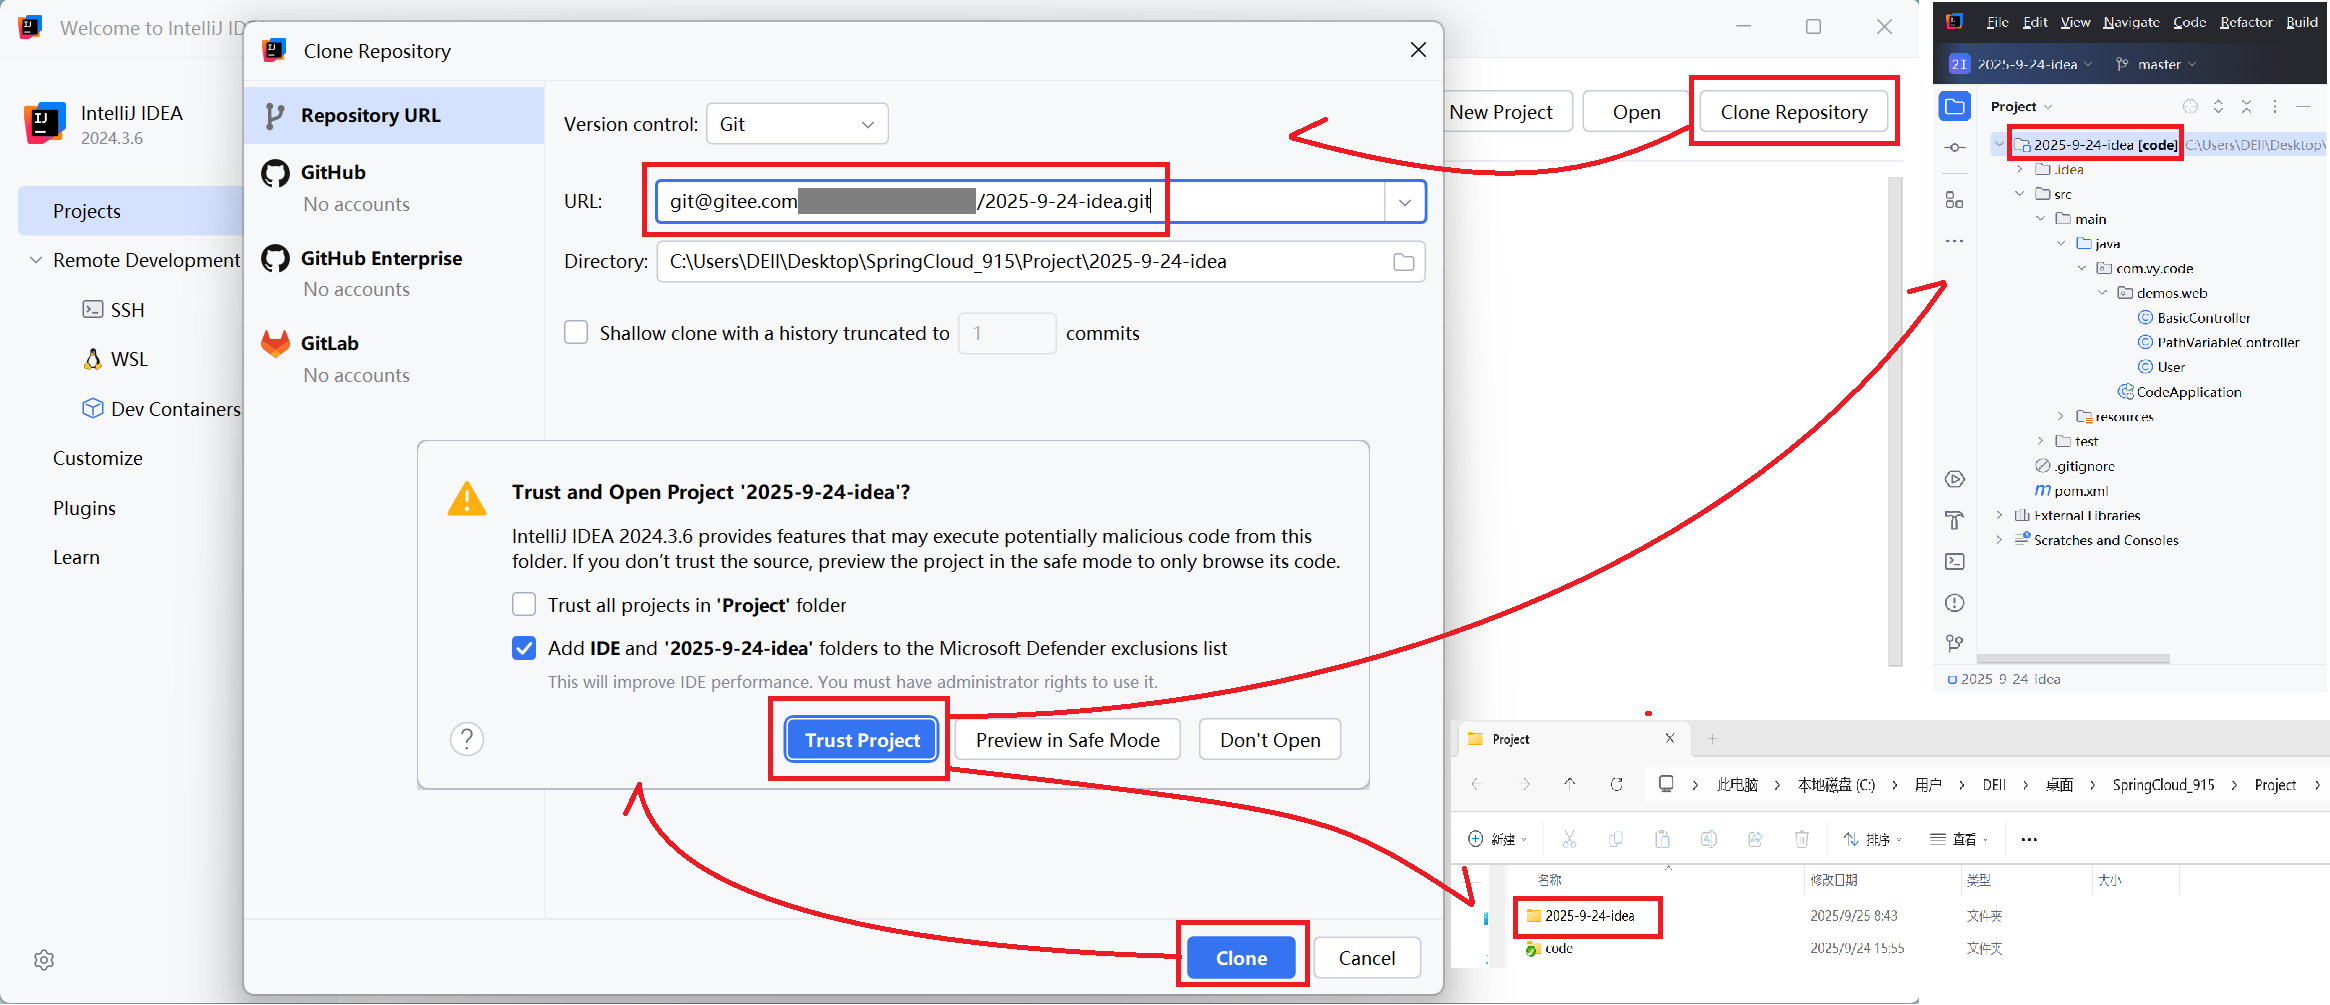Open the Structure tool window icon
The width and height of the screenshot is (2330, 1005).
click(x=1955, y=200)
